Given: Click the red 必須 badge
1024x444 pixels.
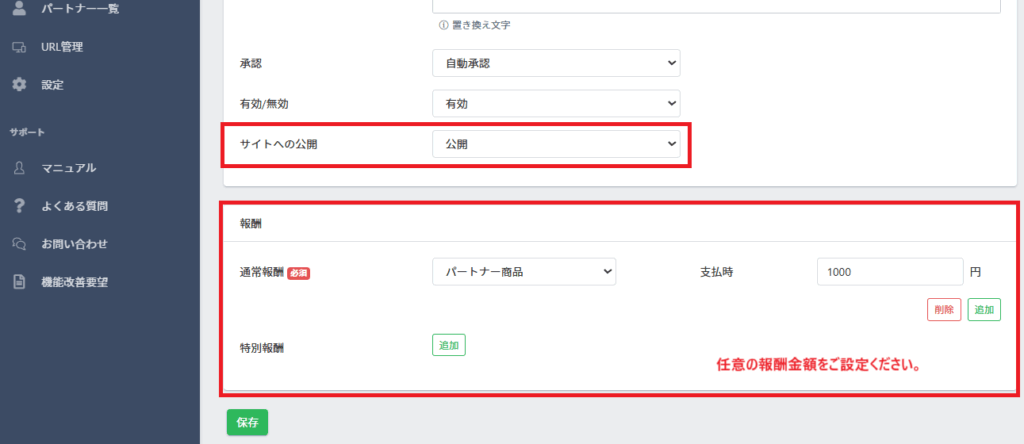Looking at the screenshot, I should tap(298, 274).
